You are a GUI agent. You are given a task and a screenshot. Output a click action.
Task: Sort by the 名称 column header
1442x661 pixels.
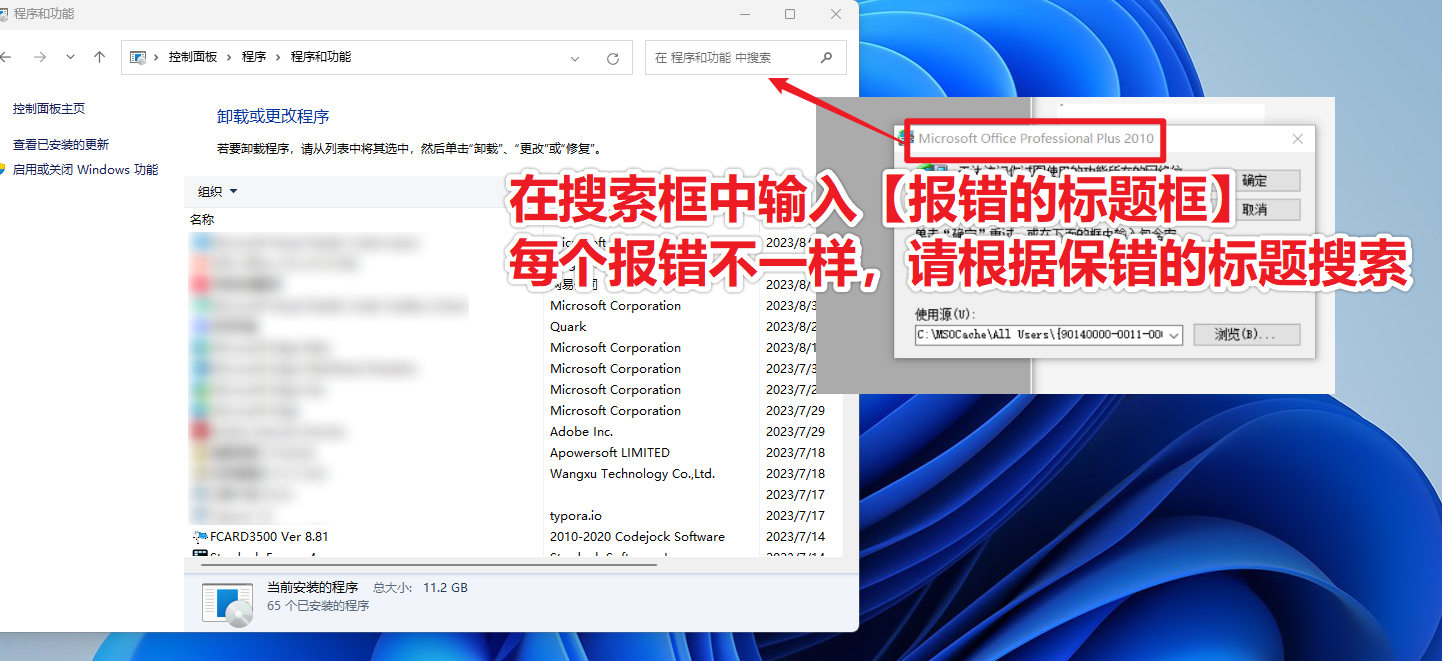pos(202,220)
